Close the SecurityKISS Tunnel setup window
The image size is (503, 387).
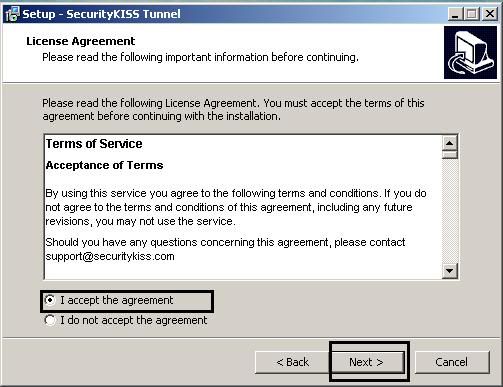pyautogui.click(x=490, y=14)
